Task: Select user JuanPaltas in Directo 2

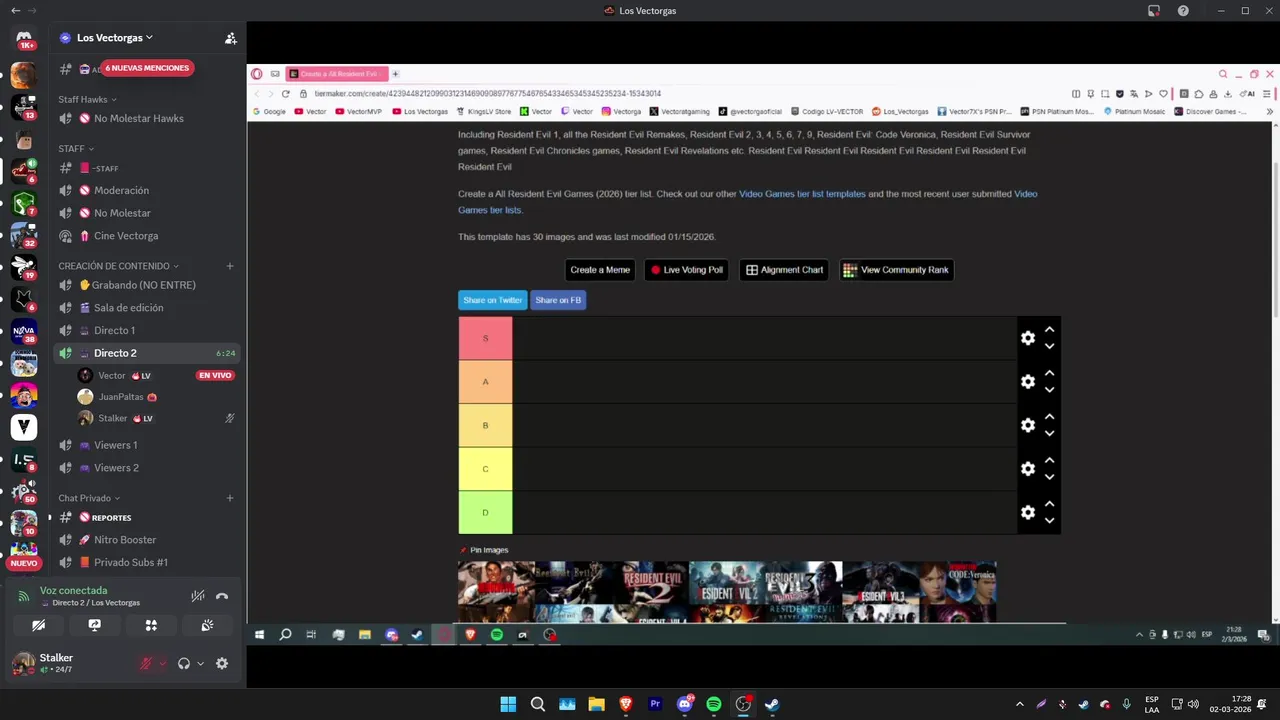Action: coord(156,397)
